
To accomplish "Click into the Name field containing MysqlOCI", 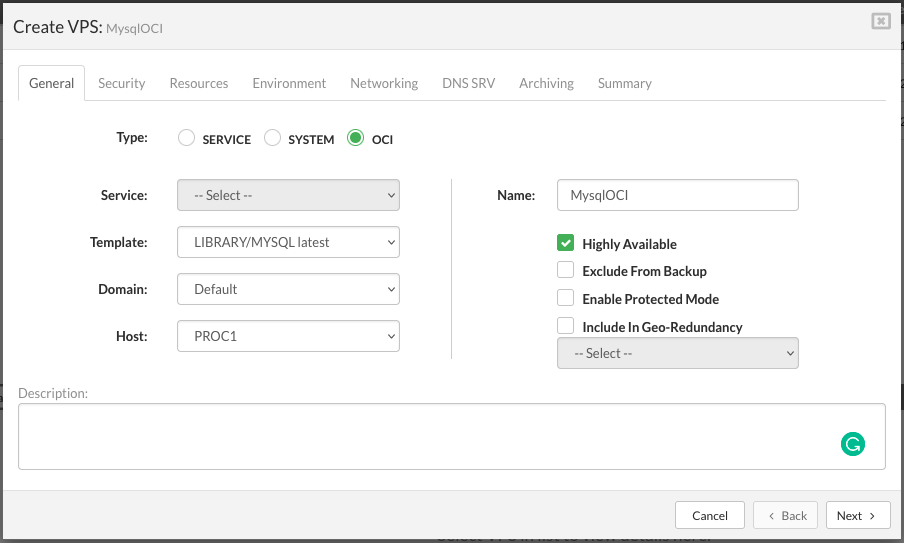I will pyautogui.click(x=677, y=195).
